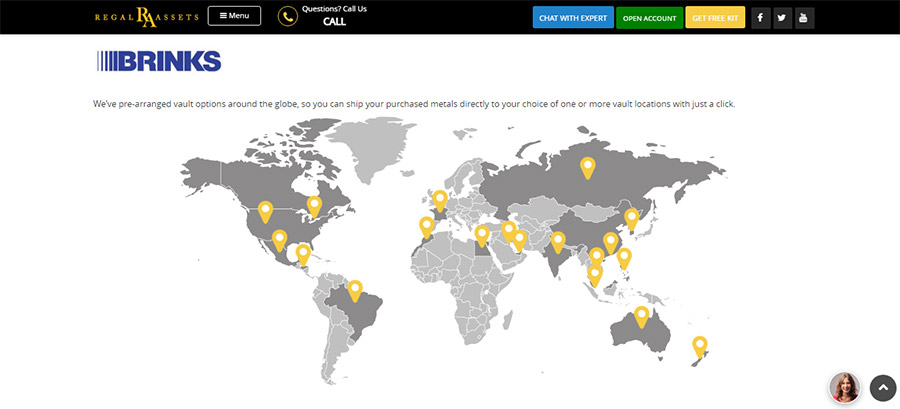Select the India vault pin
Viewport: 900px width, 409px height.
(558, 243)
